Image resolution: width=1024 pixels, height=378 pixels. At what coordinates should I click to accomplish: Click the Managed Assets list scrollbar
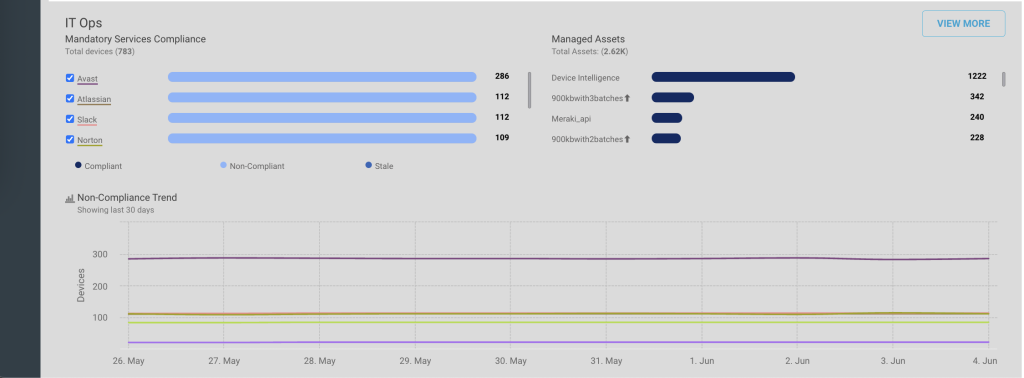click(1004, 79)
